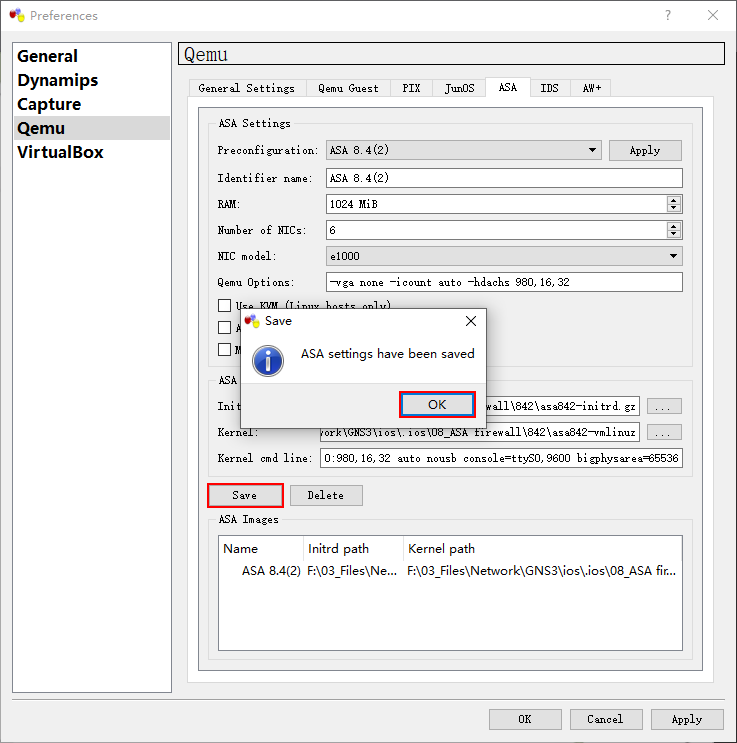Select General in the preferences list
This screenshot has width=737, height=743.
pyautogui.click(x=92, y=56)
